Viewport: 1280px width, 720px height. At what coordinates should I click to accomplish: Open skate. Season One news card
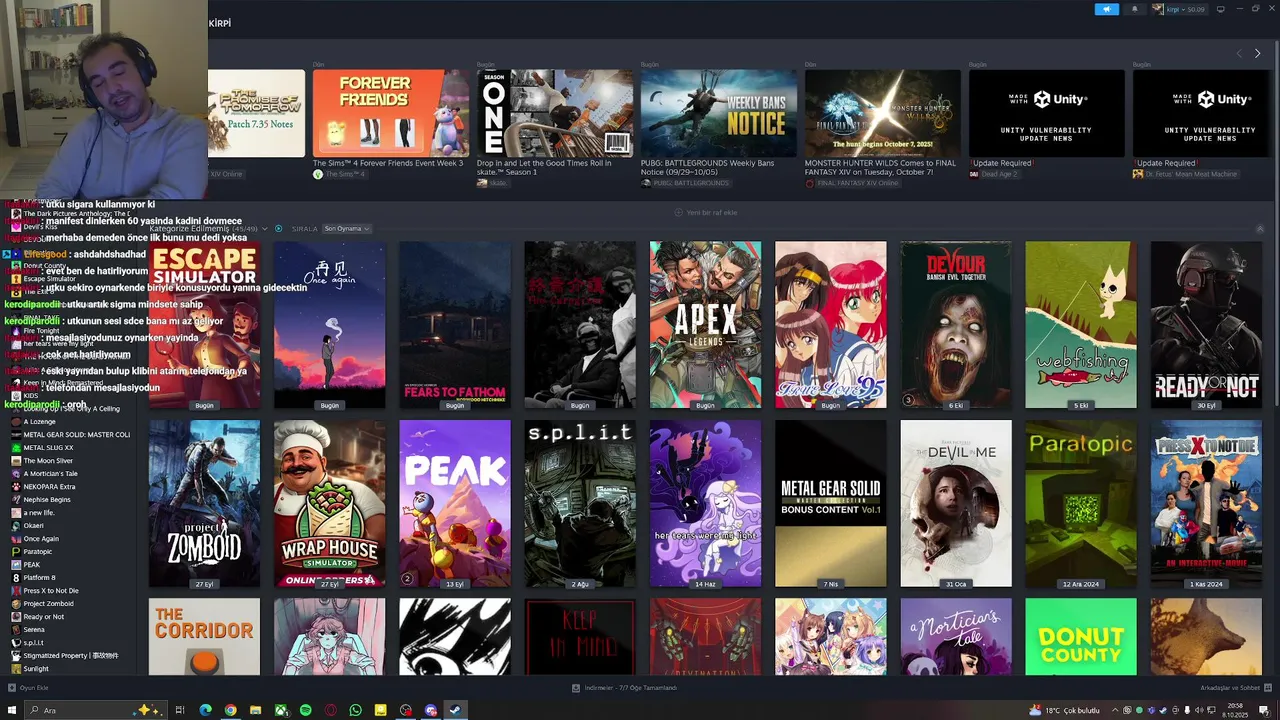pyautogui.click(x=554, y=113)
